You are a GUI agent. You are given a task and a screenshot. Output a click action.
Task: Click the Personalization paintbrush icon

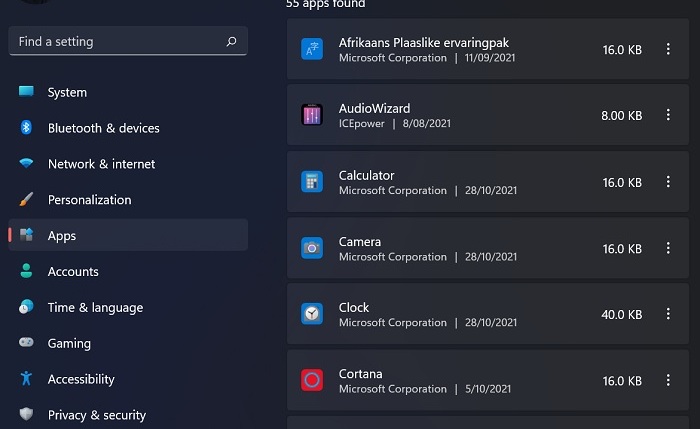coord(26,199)
